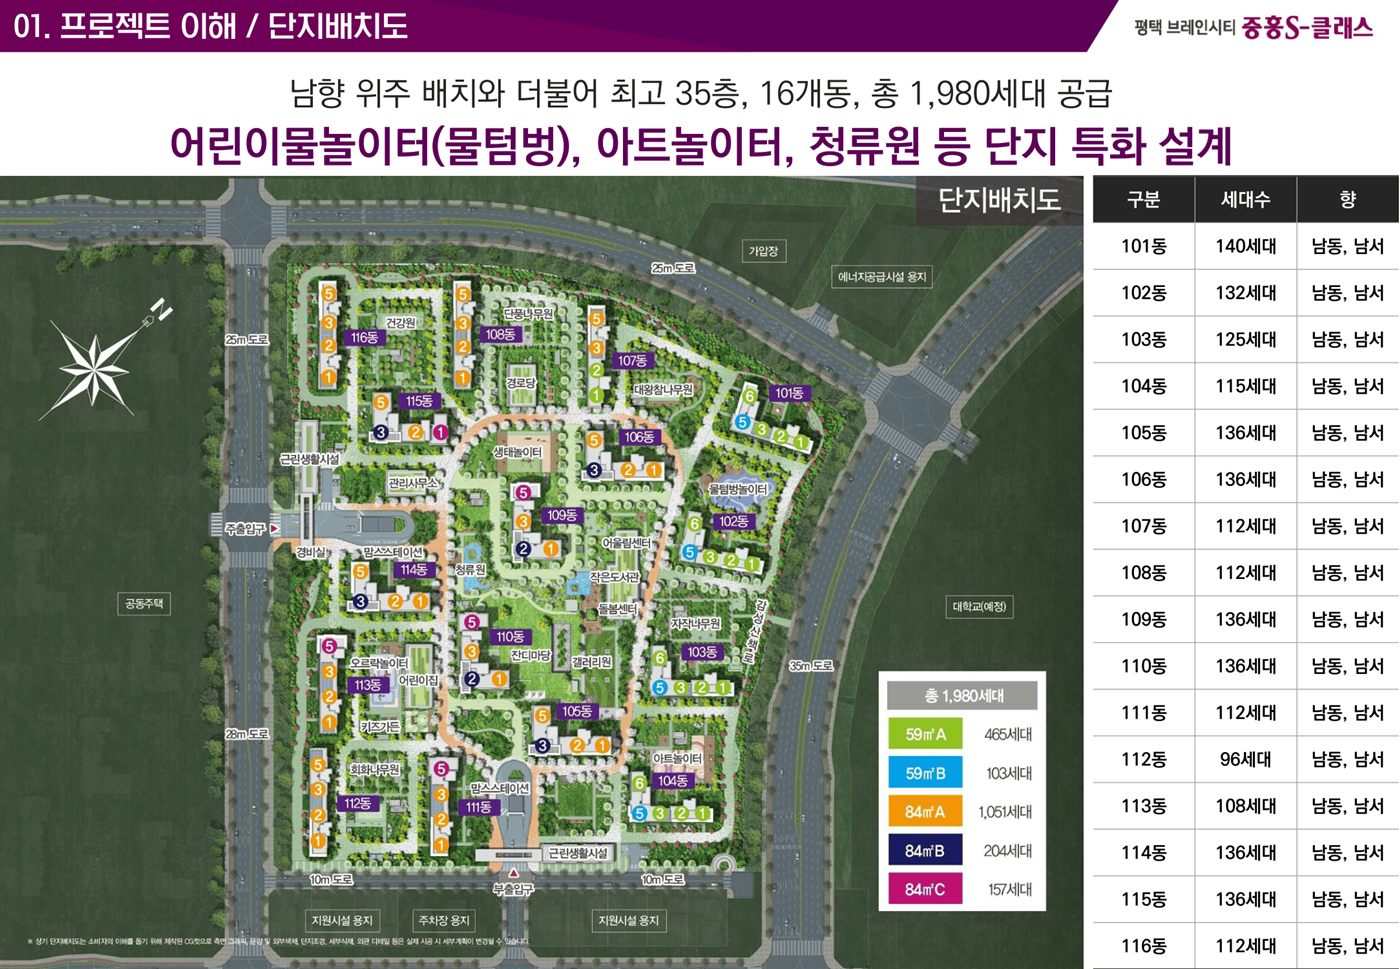
Task: Click the 회화나무원 label
Action: pyautogui.click(x=374, y=769)
